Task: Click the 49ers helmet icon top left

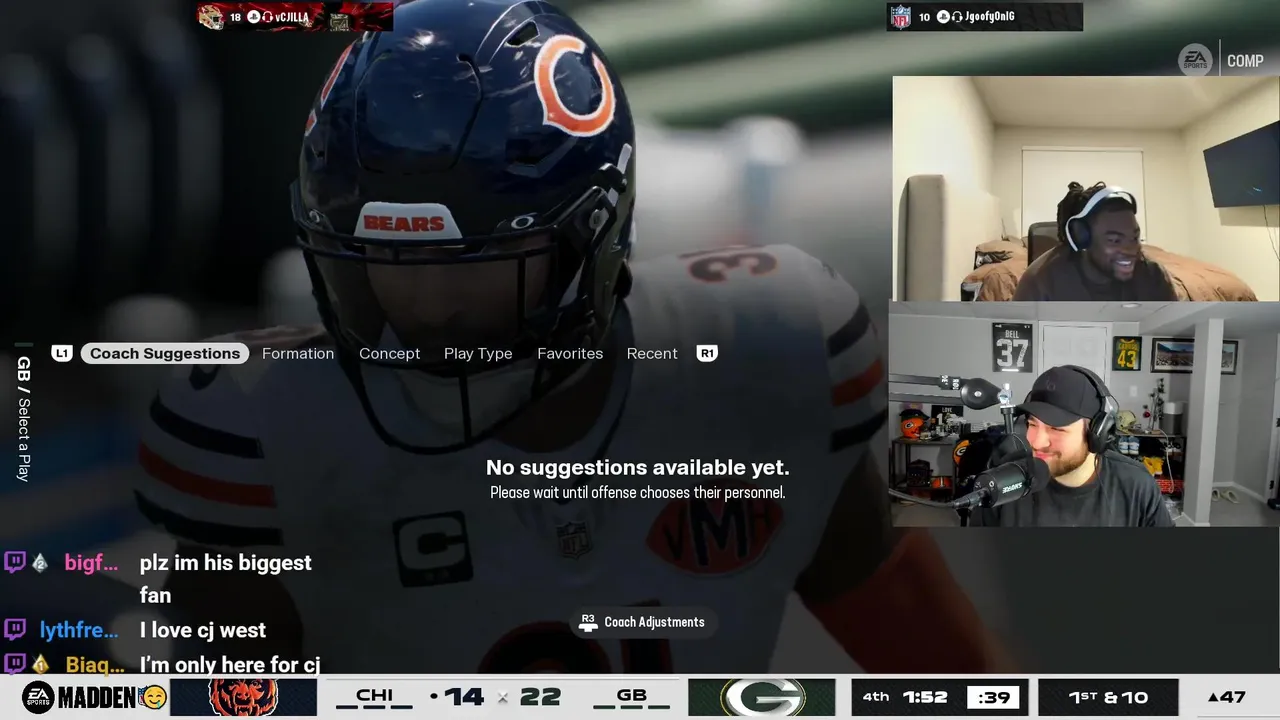Action: coord(211,17)
